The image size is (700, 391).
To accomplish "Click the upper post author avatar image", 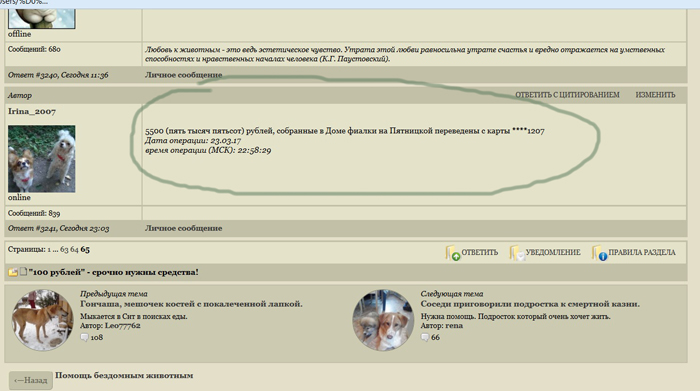I will coord(42,19).
